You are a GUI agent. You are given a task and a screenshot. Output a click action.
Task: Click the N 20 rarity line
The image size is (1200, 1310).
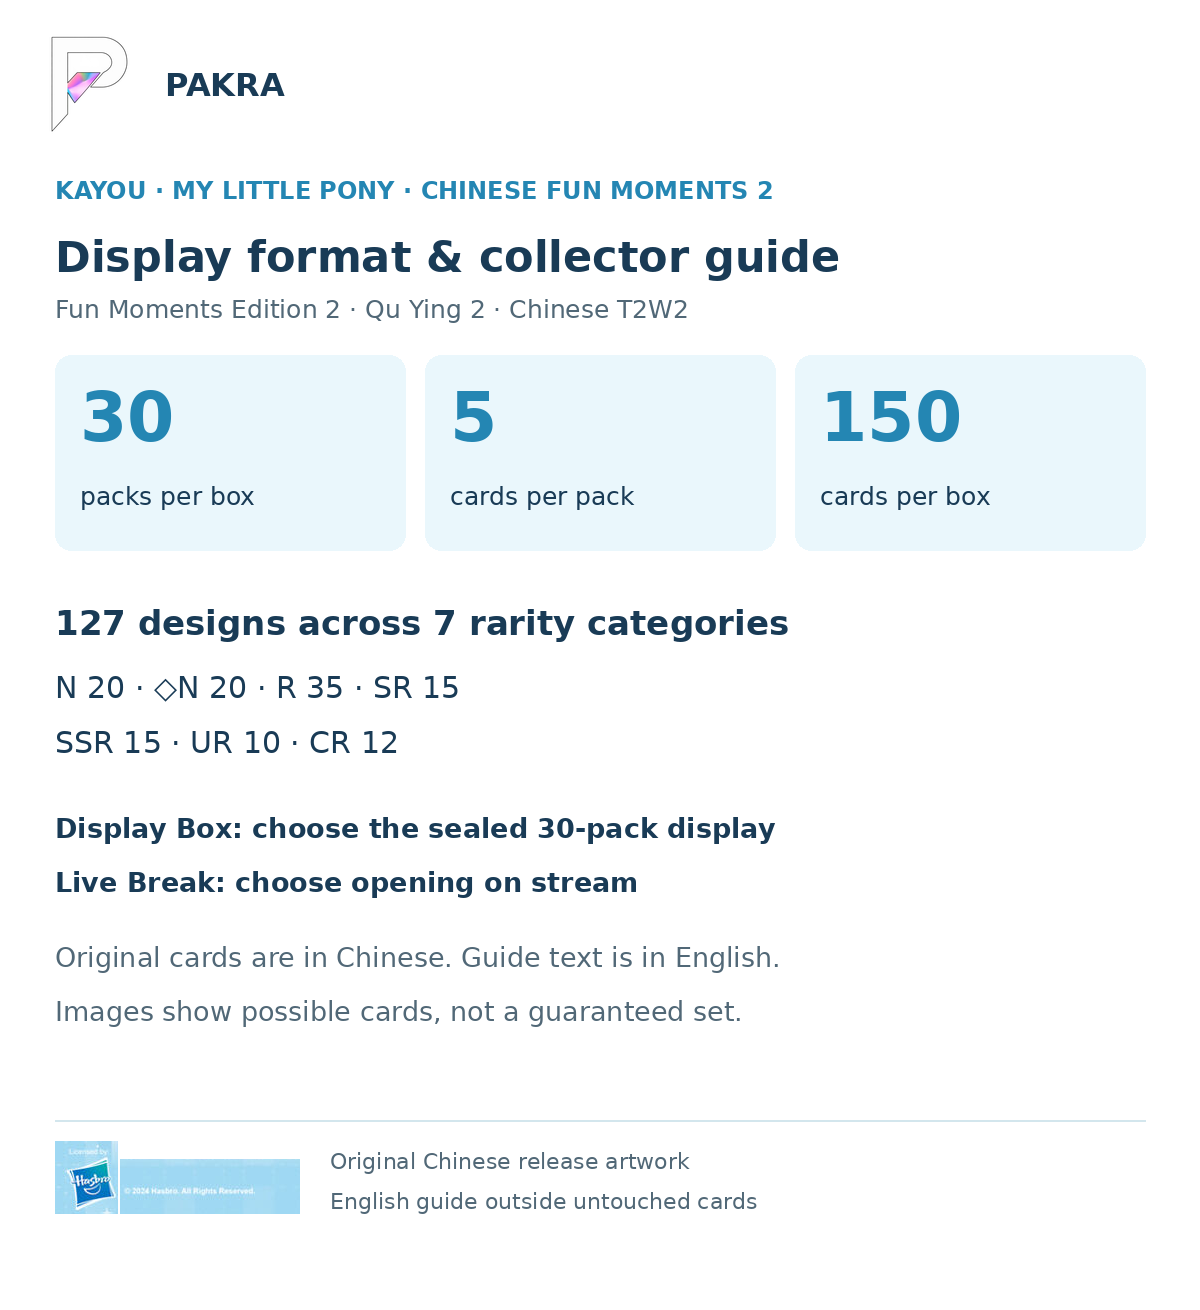click(257, 688)
